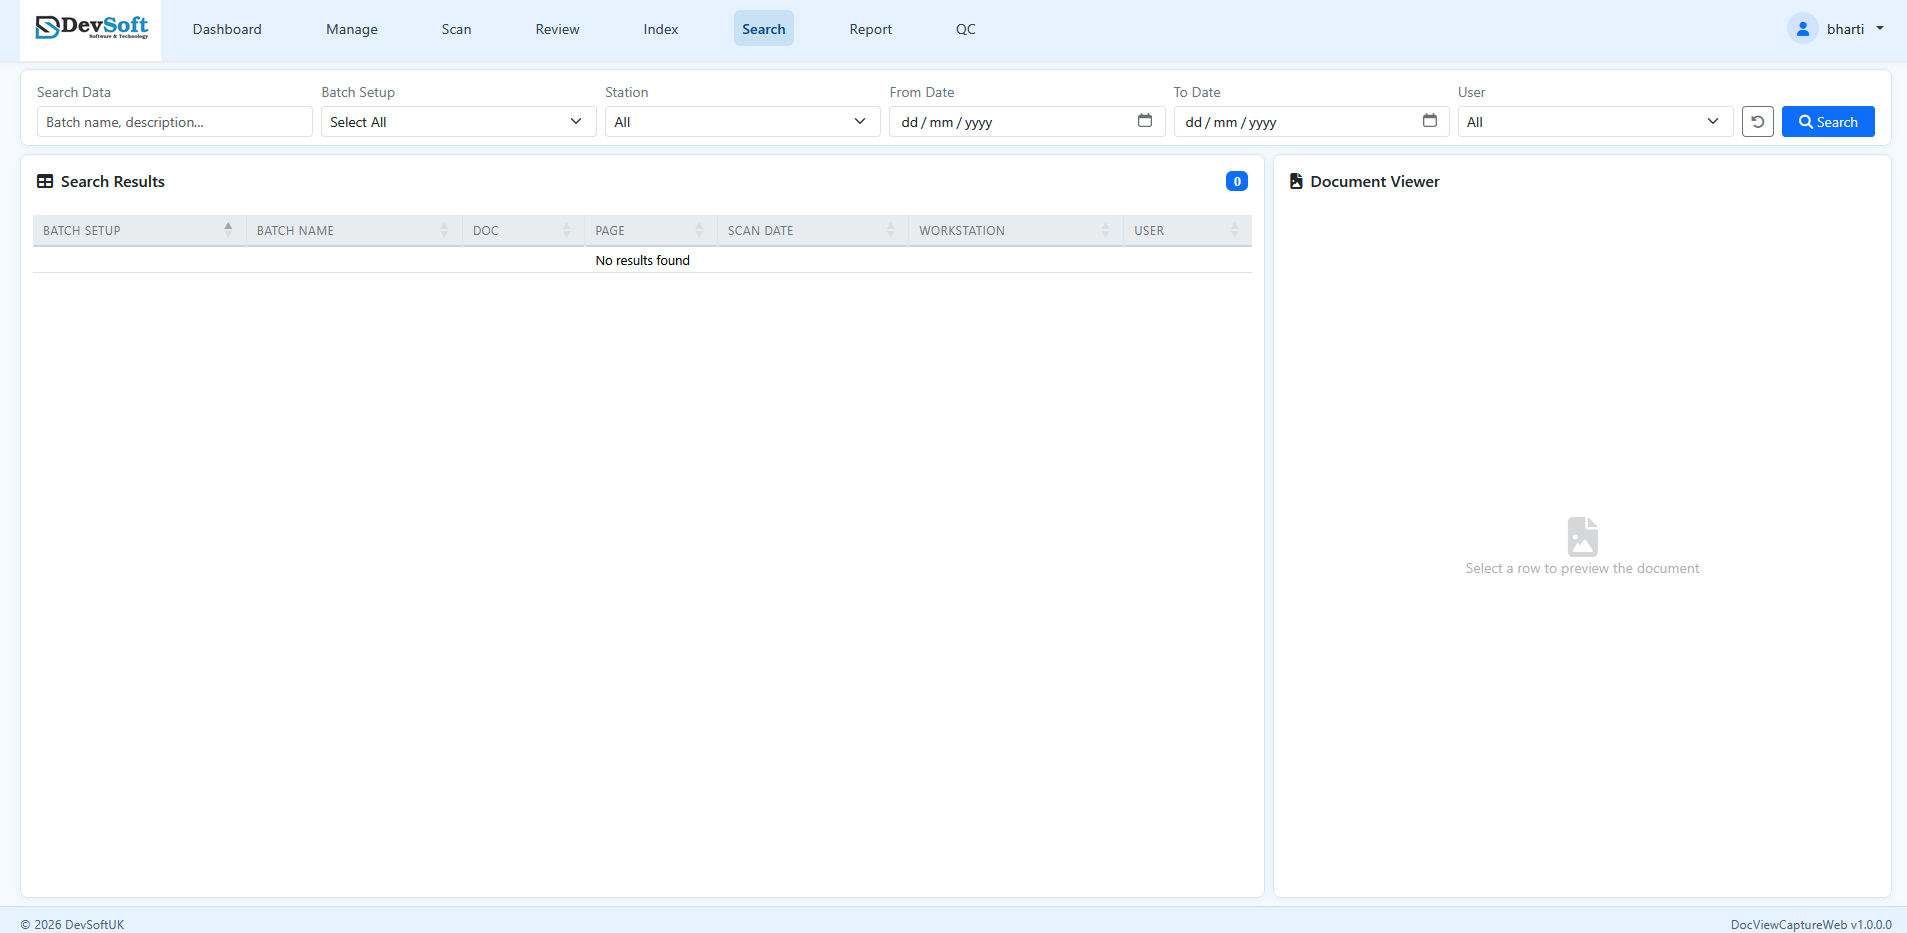The height and width of the screenshot is (933, 1907).
Task: Open the Manage tab
Action: click(x=352, y=29)
